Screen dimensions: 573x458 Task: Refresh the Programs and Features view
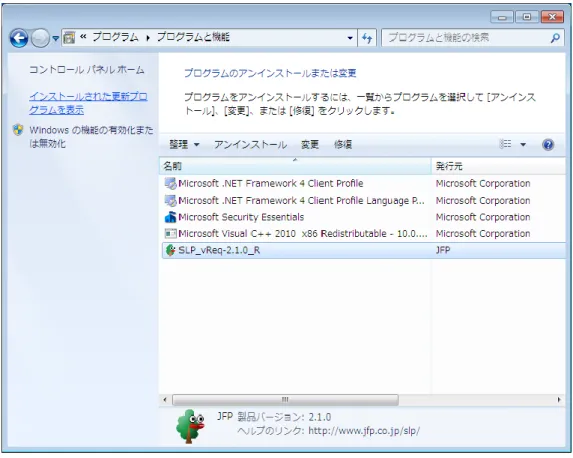pos(367,38)
